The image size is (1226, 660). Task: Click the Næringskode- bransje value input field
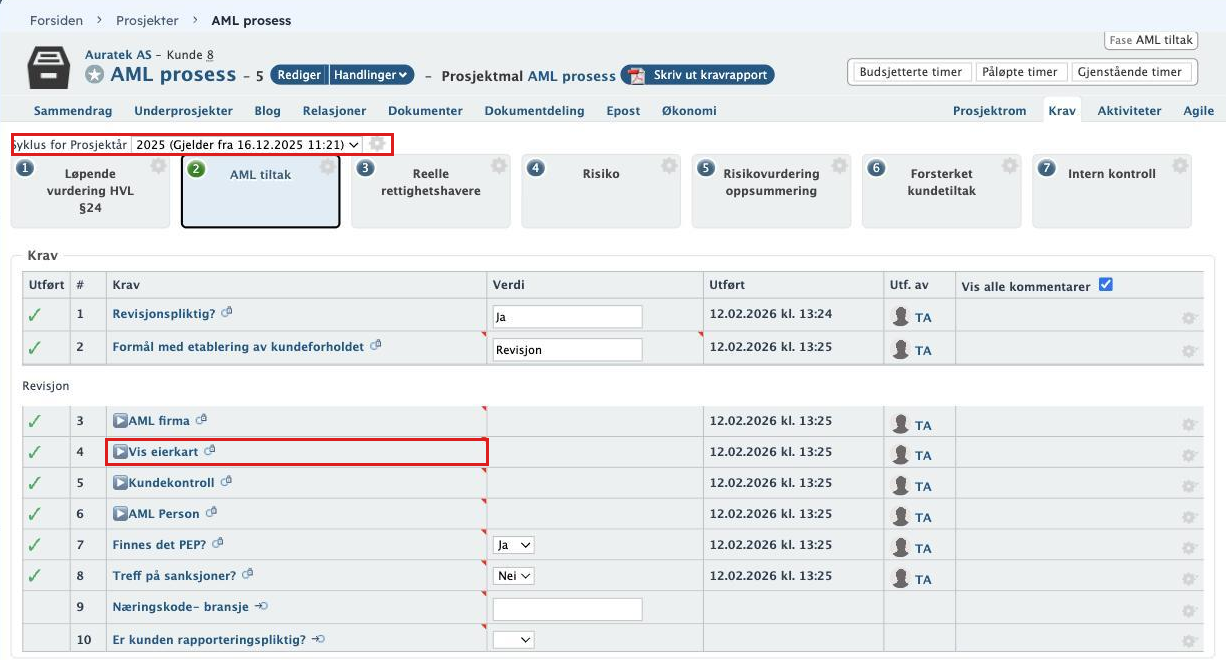coord(568,609)
